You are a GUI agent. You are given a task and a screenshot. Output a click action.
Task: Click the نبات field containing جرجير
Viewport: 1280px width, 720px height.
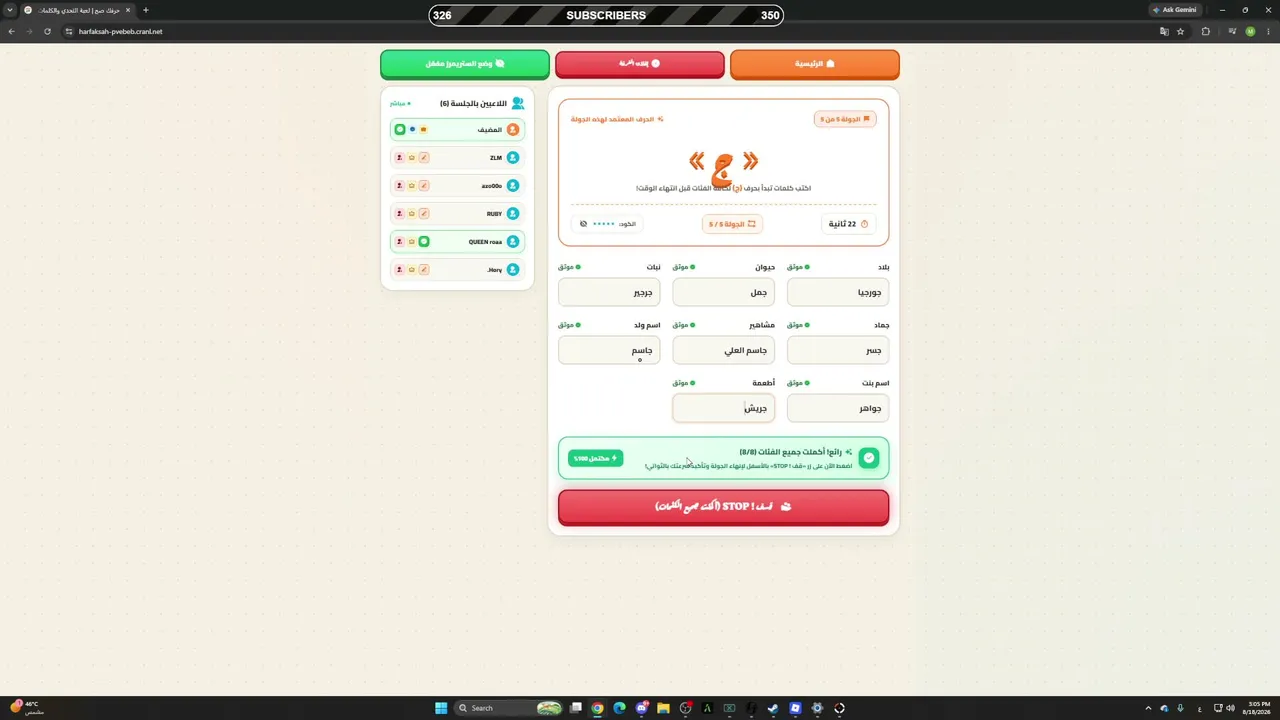[x=609, y=292]
